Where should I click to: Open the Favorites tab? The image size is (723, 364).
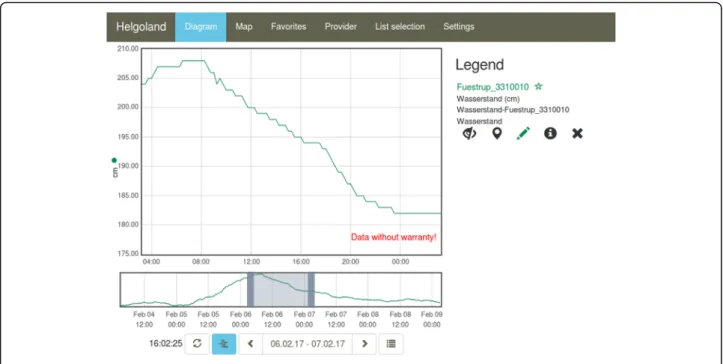288,27
